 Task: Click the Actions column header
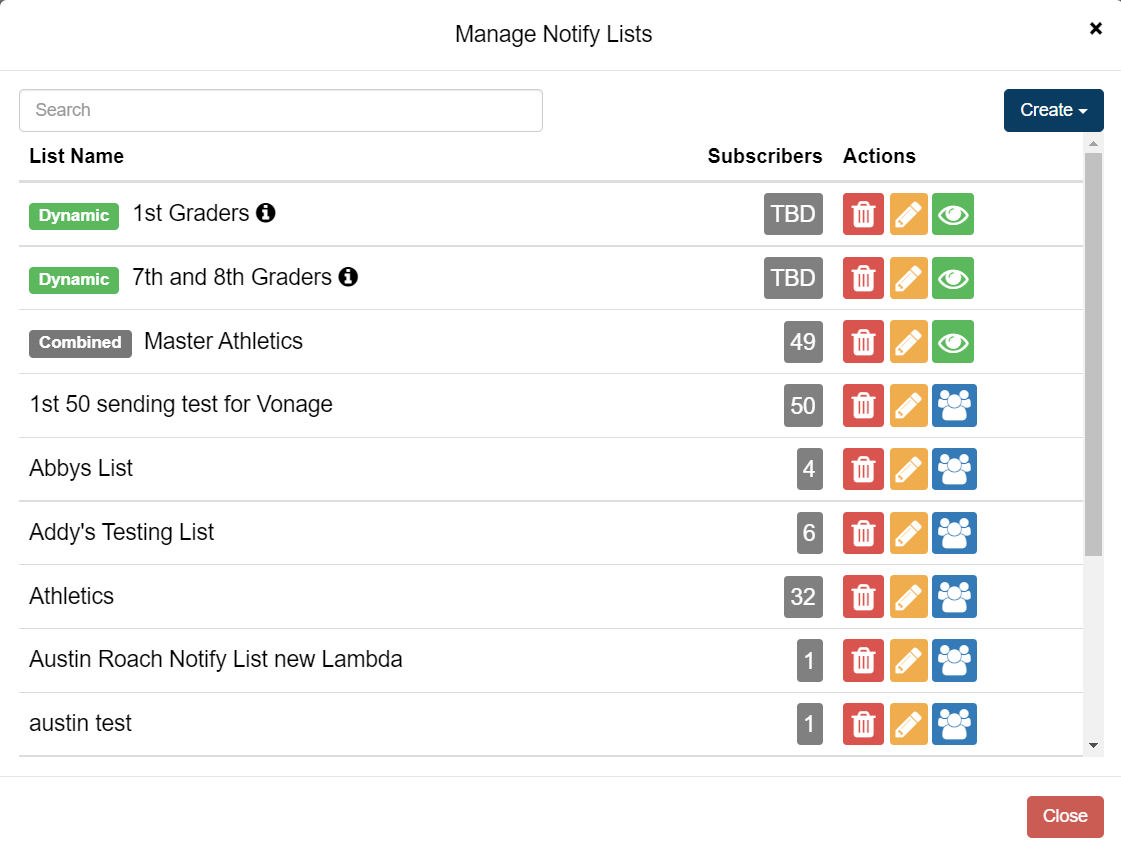879,156
